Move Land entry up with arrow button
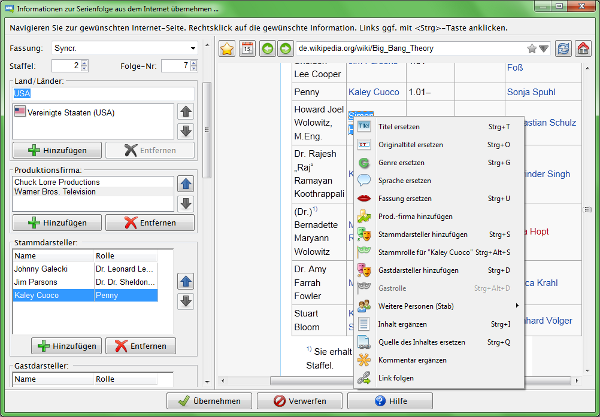The height and width of the screenshot is (417, 600). pyautogui.click(x=185, y=108)
